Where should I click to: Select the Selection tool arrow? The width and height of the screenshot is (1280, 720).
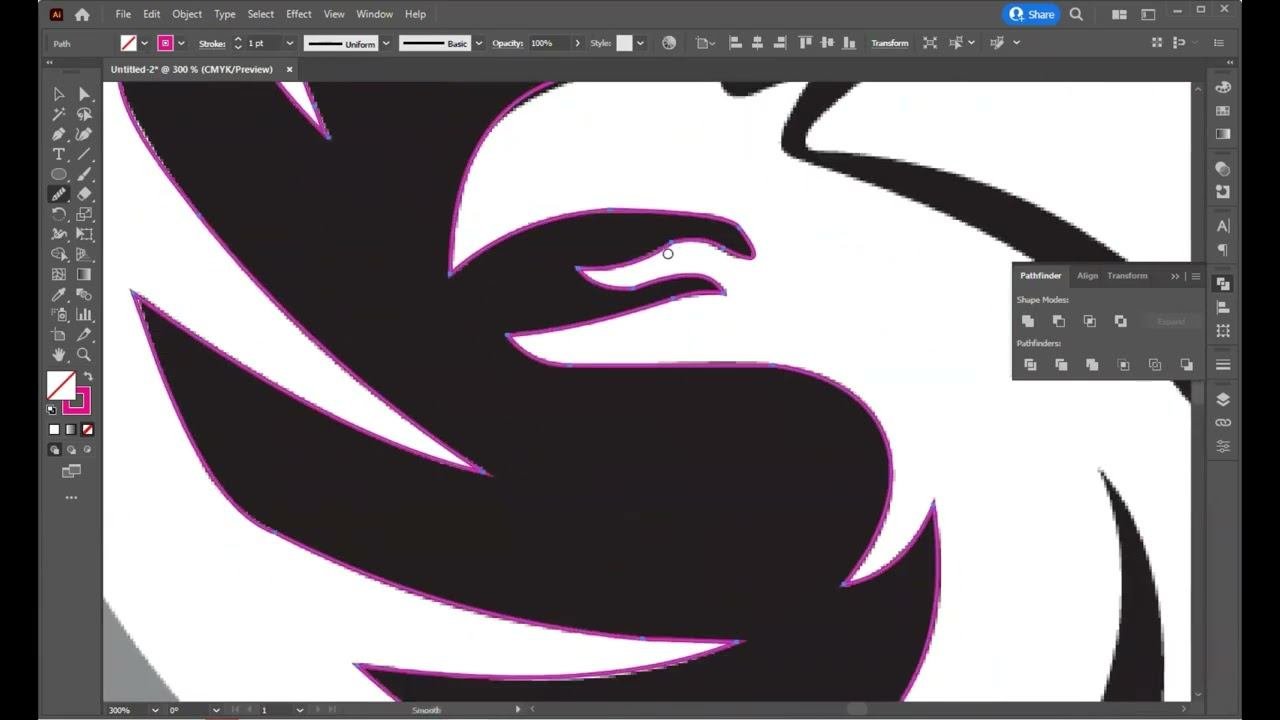point(59,94)
